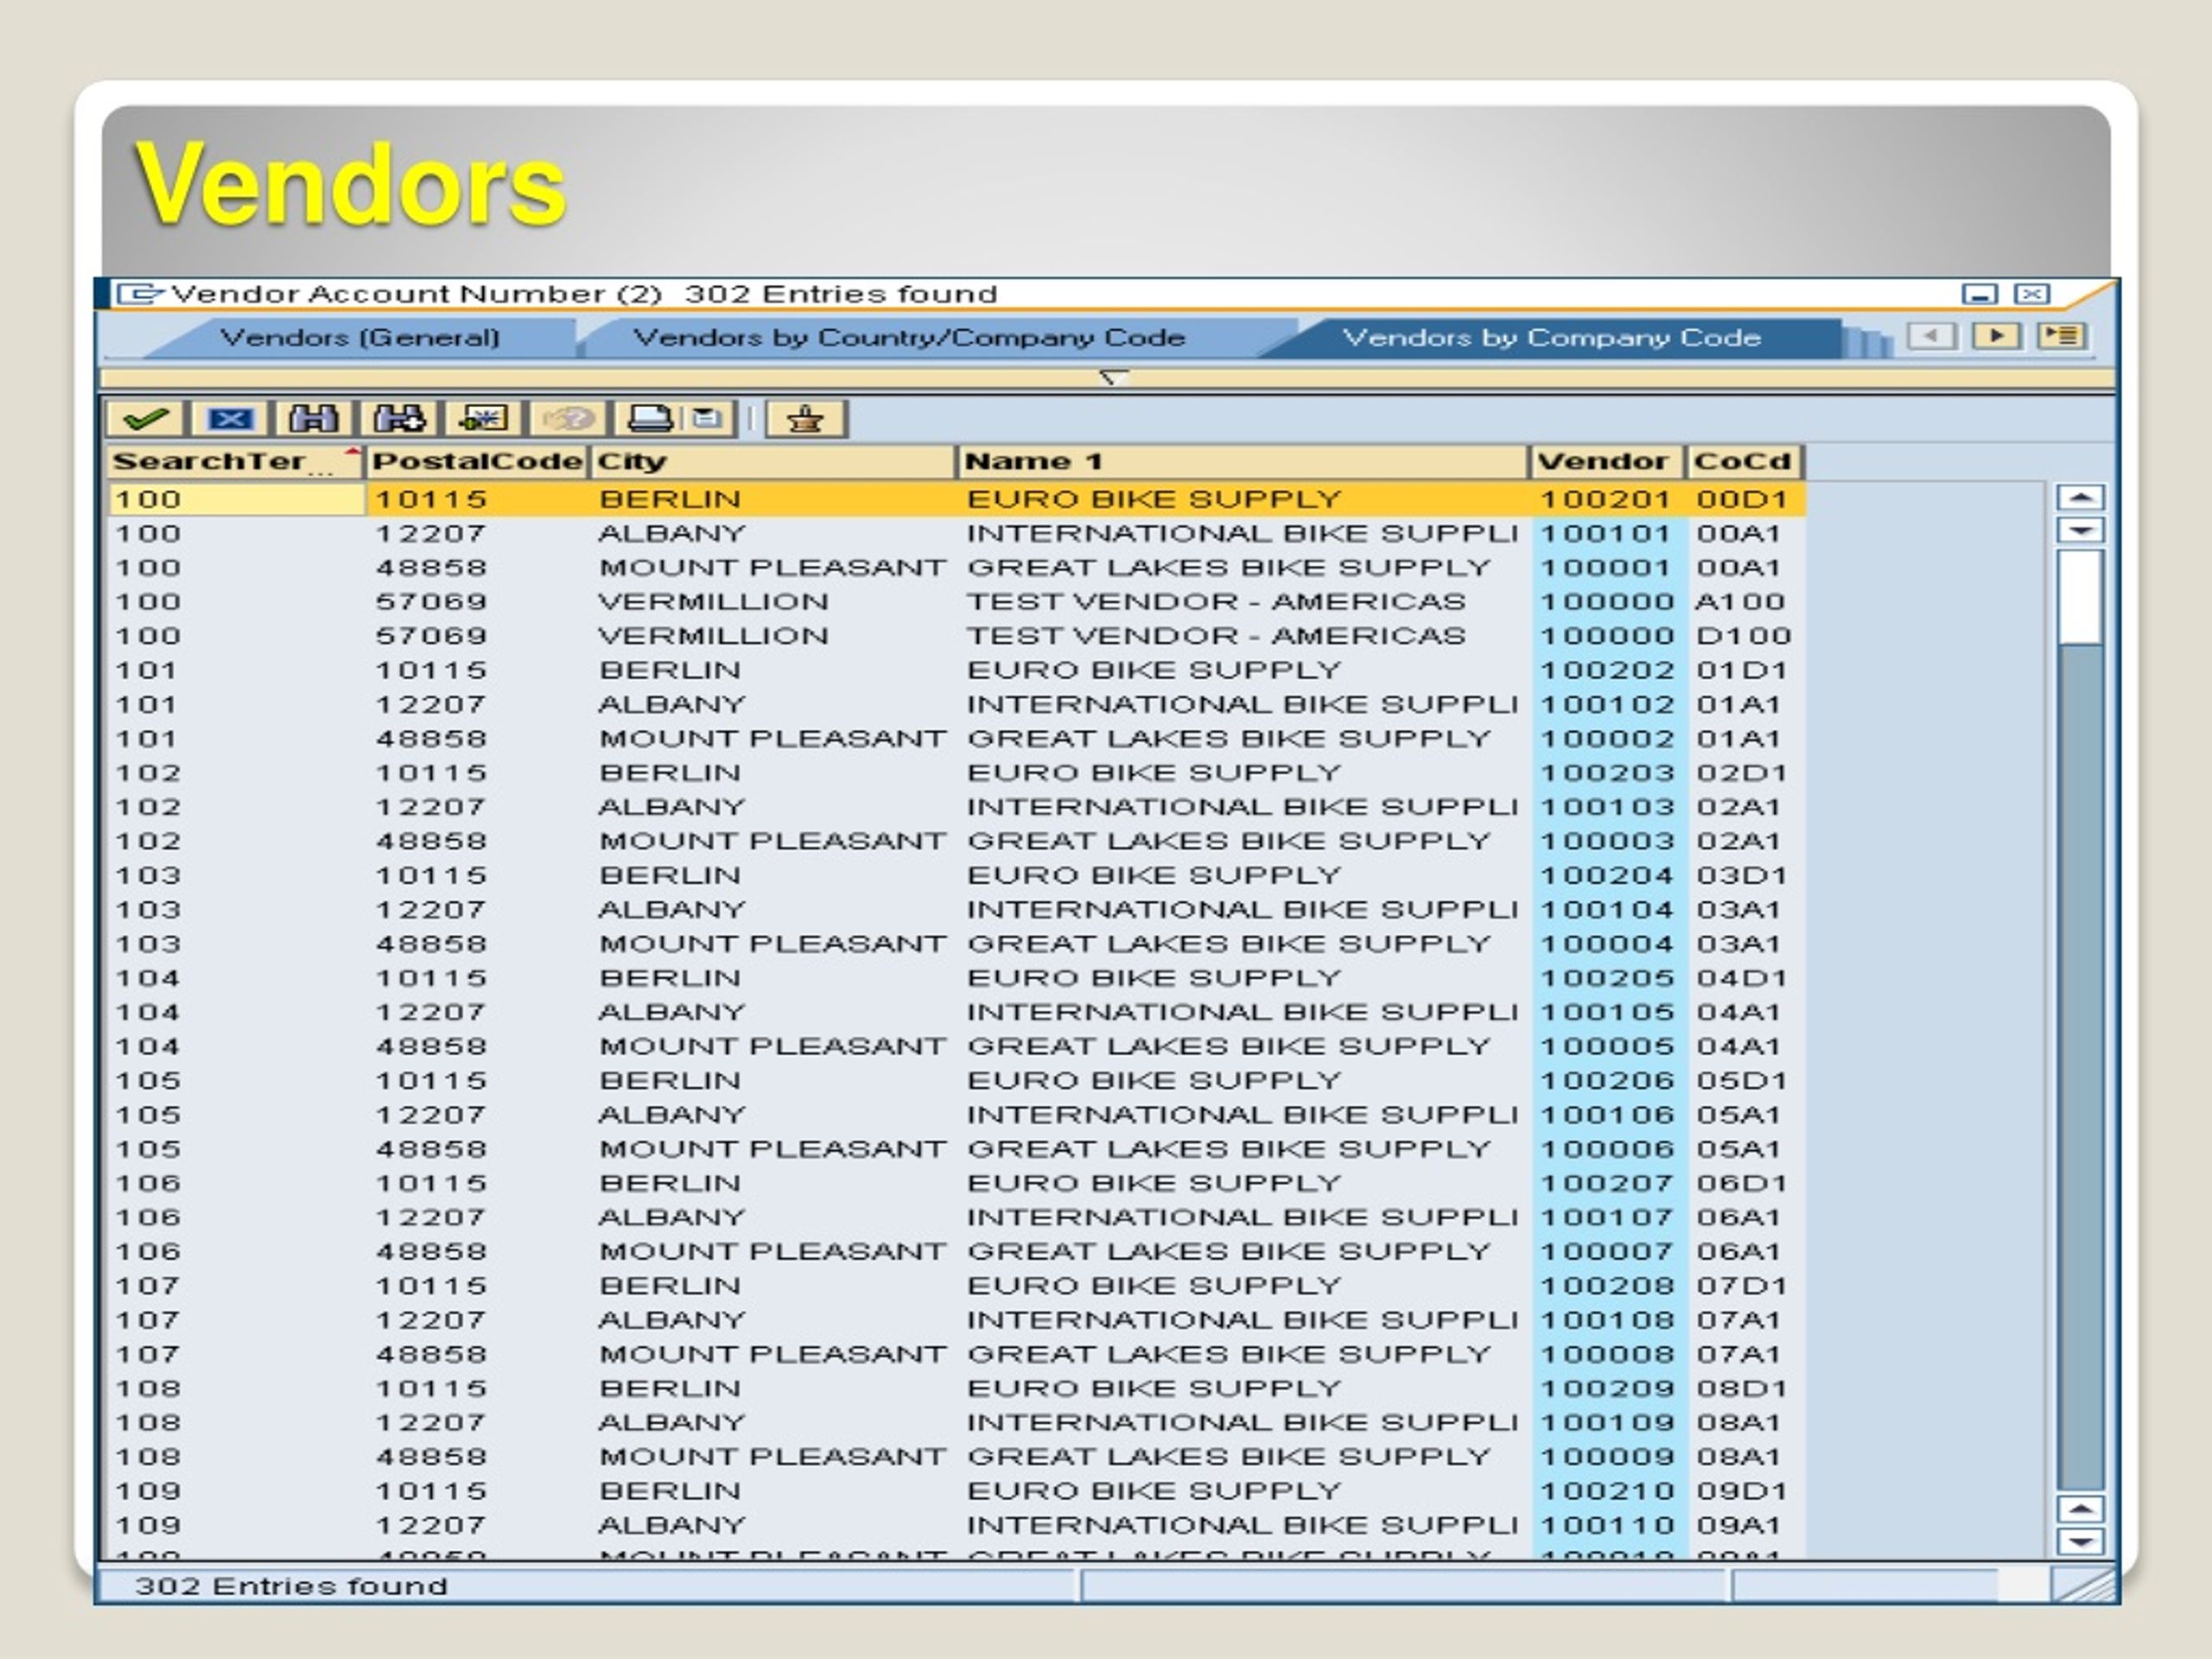The image size is (2212, 1659).
Task: Cancel the search help with blue X icon
Action: [230, 418]
